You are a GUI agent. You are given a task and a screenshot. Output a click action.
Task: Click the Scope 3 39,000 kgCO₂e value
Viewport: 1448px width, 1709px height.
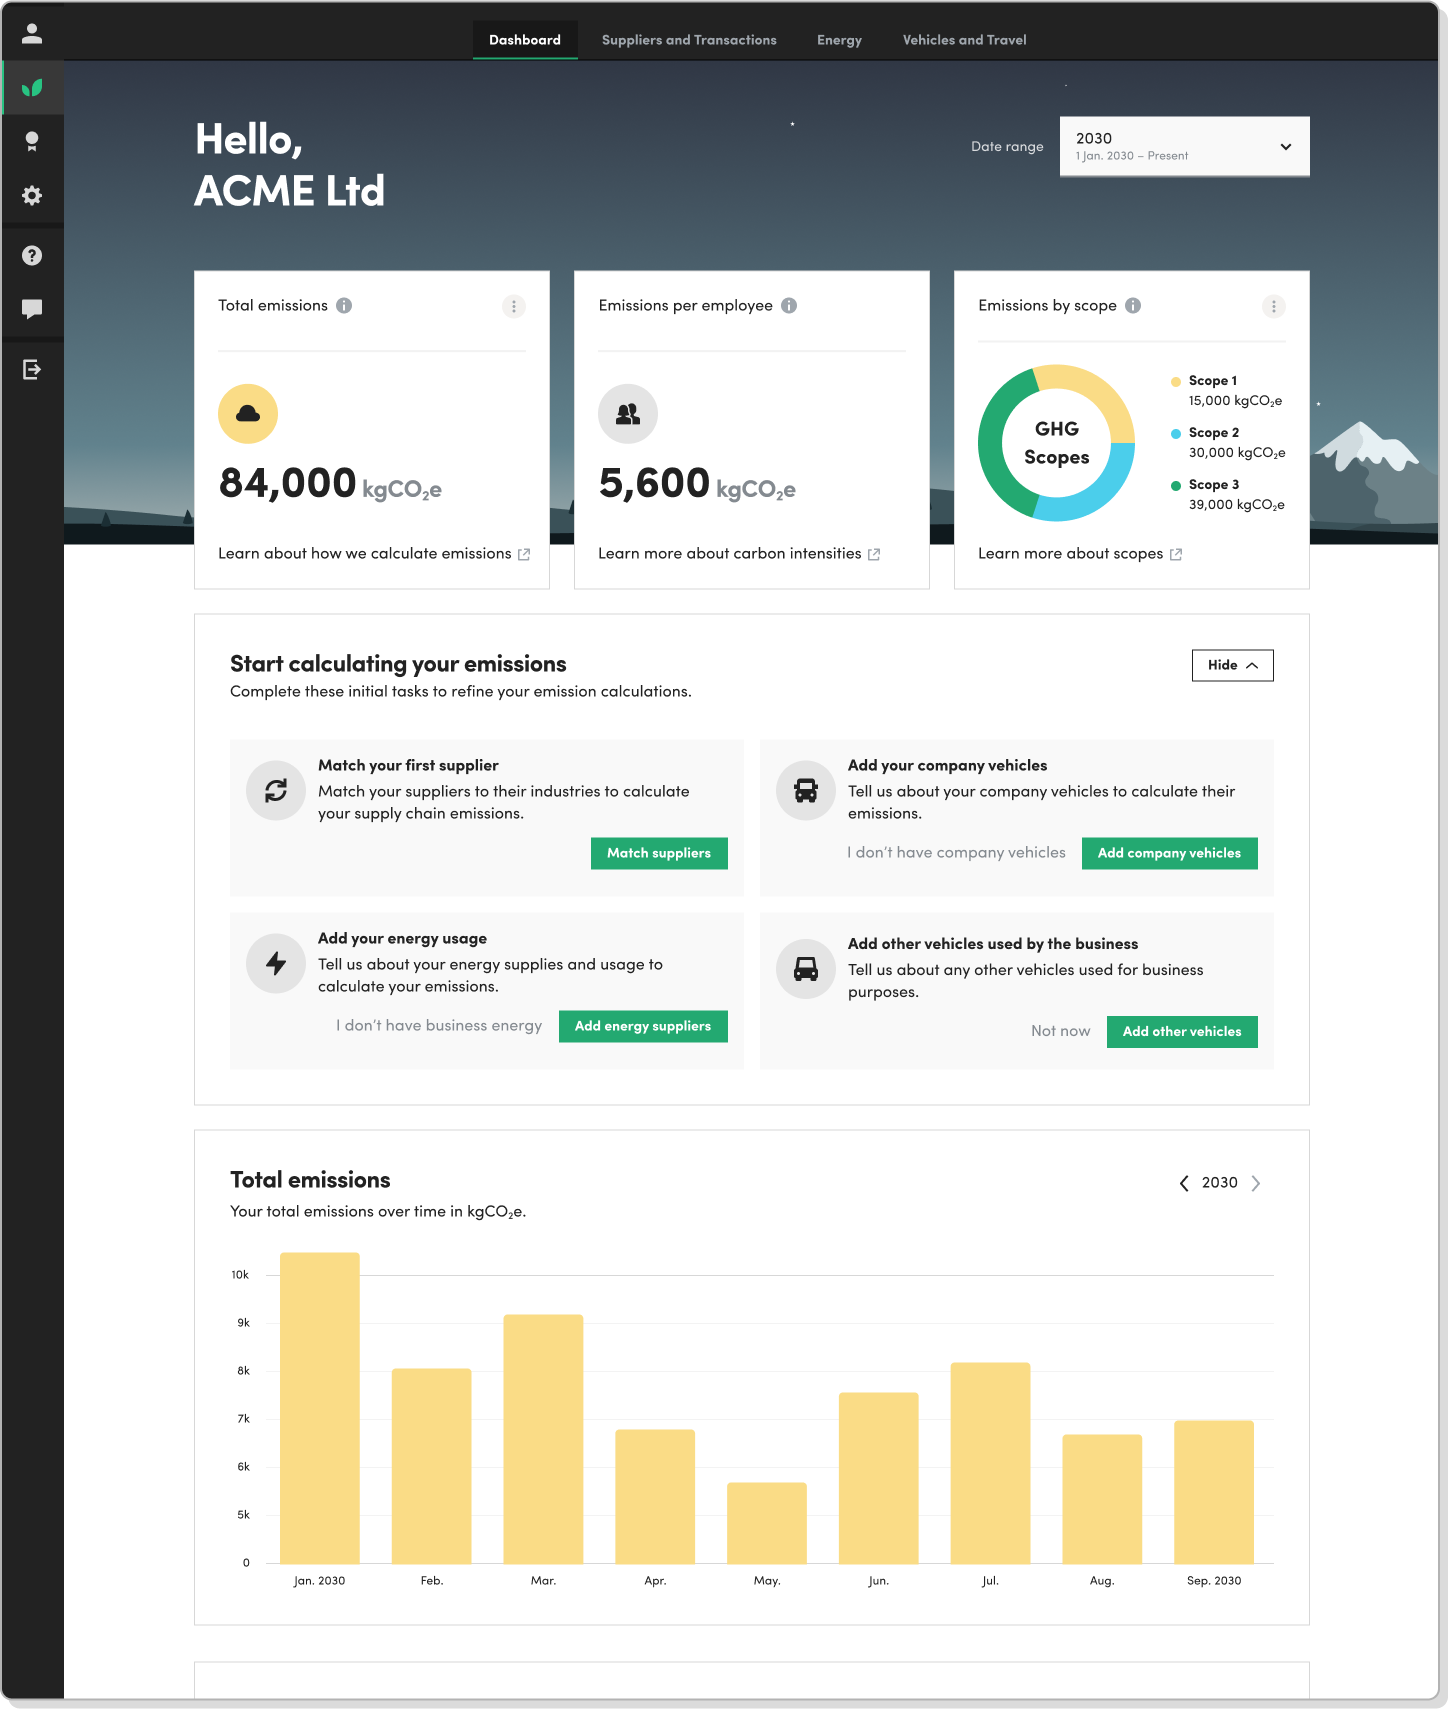pyautogui.click(x=1237, y=505)
